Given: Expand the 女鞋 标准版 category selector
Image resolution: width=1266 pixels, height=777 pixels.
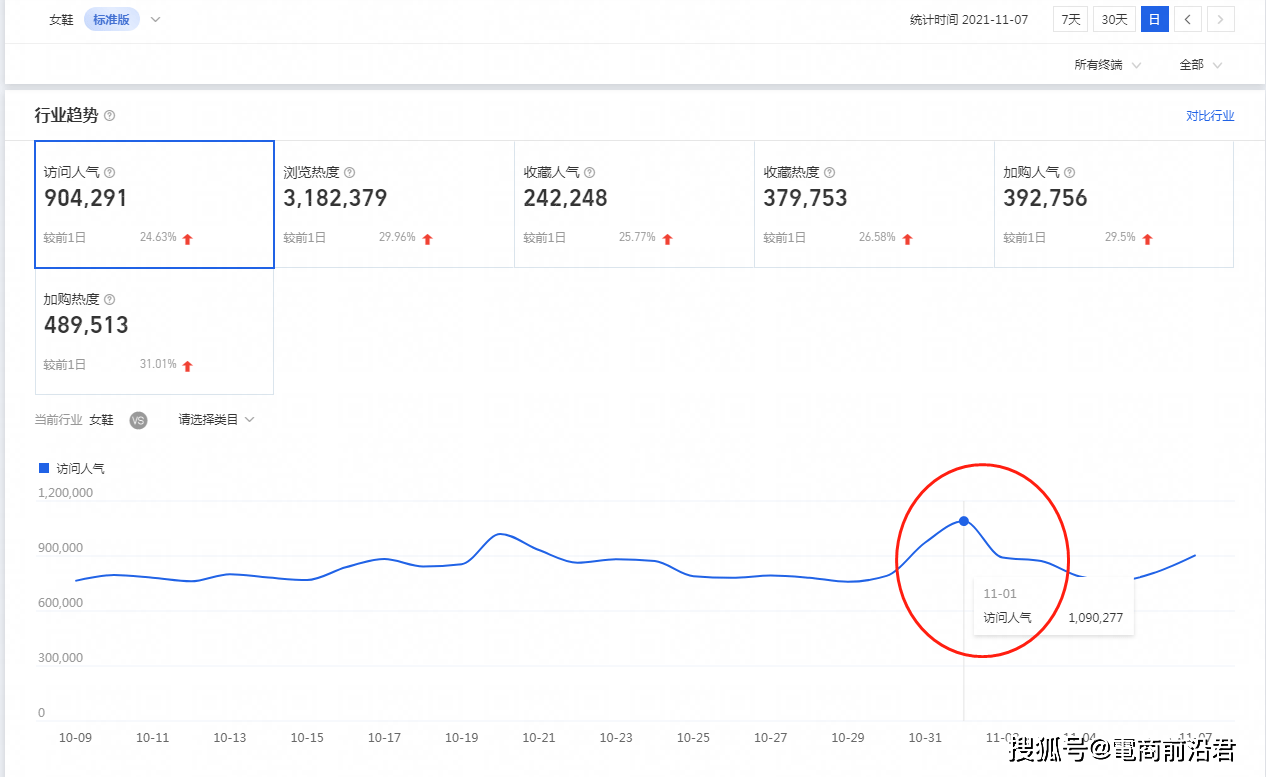Looking at the screenshot, I should (x=155, y=20).
